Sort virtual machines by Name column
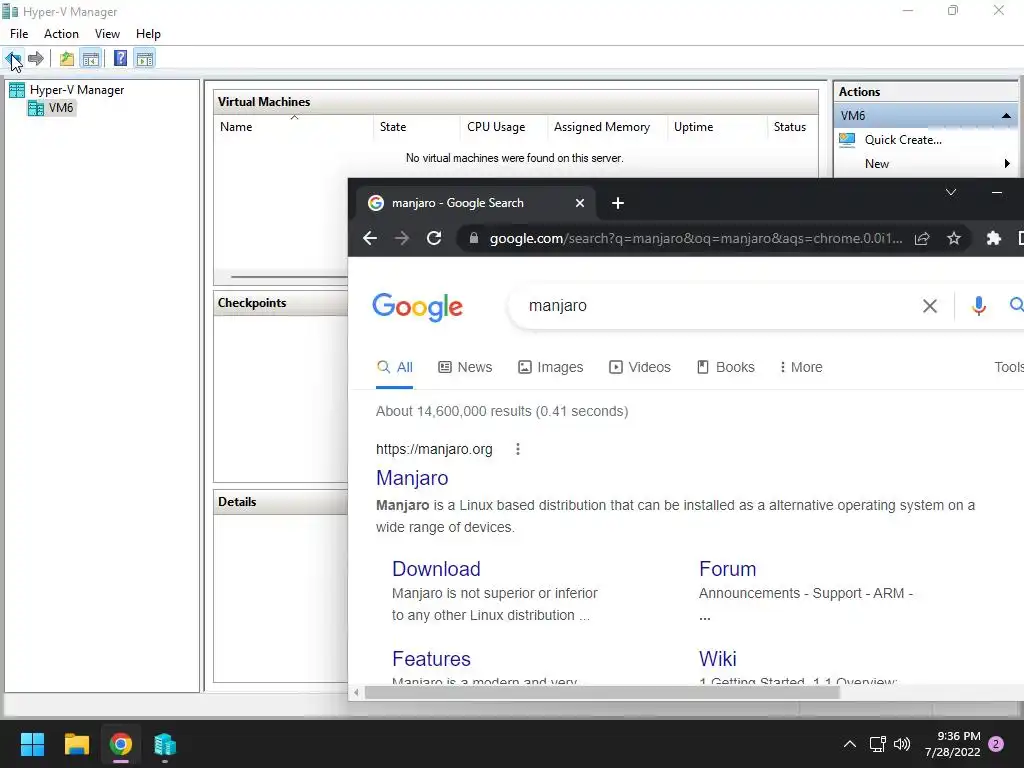 click(x=294, y=127)
